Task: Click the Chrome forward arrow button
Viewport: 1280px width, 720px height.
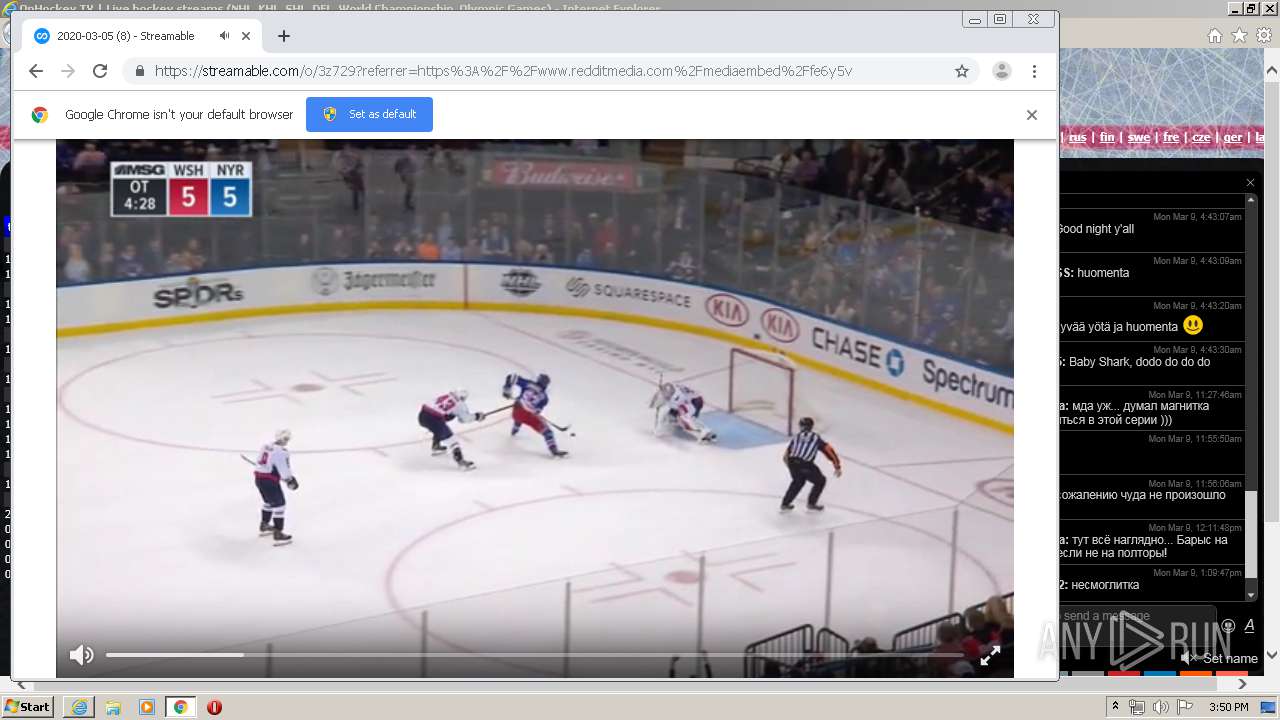Action: pos(68,71)
